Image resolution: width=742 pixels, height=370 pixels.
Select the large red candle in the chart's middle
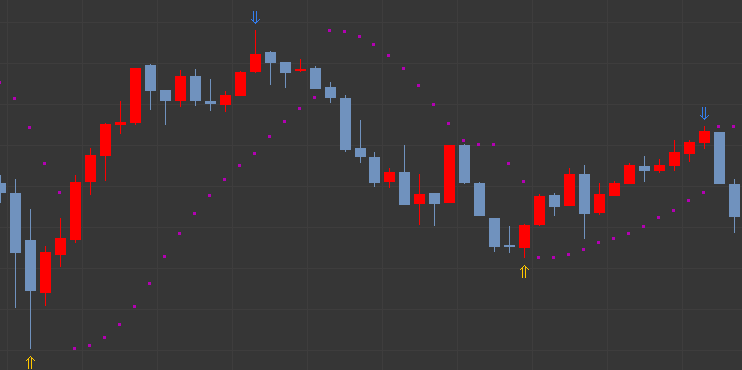(x=449, y=174)
